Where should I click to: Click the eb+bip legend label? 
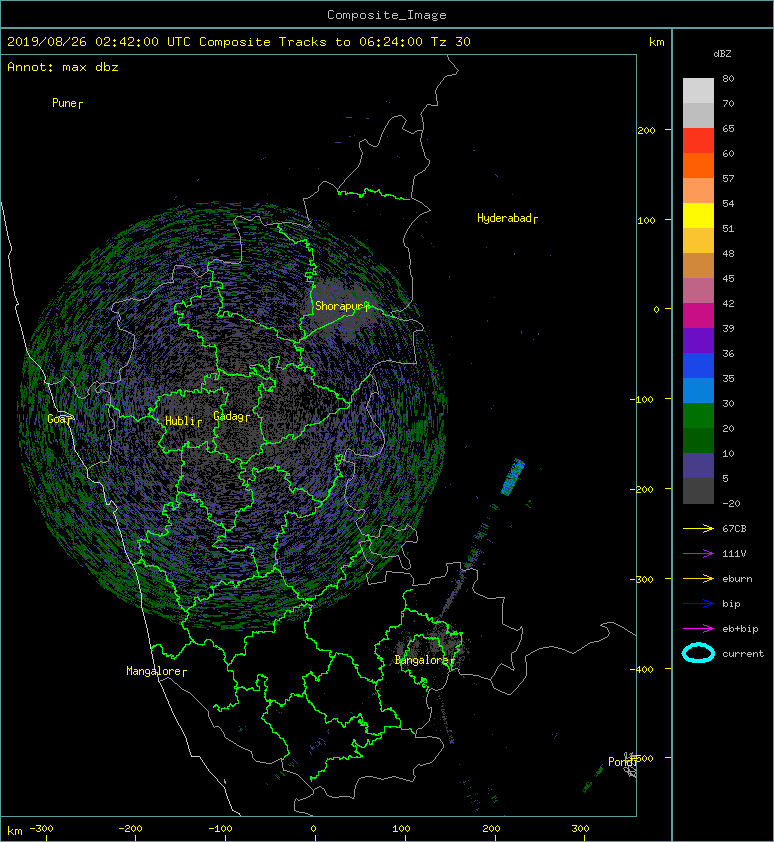740,629
